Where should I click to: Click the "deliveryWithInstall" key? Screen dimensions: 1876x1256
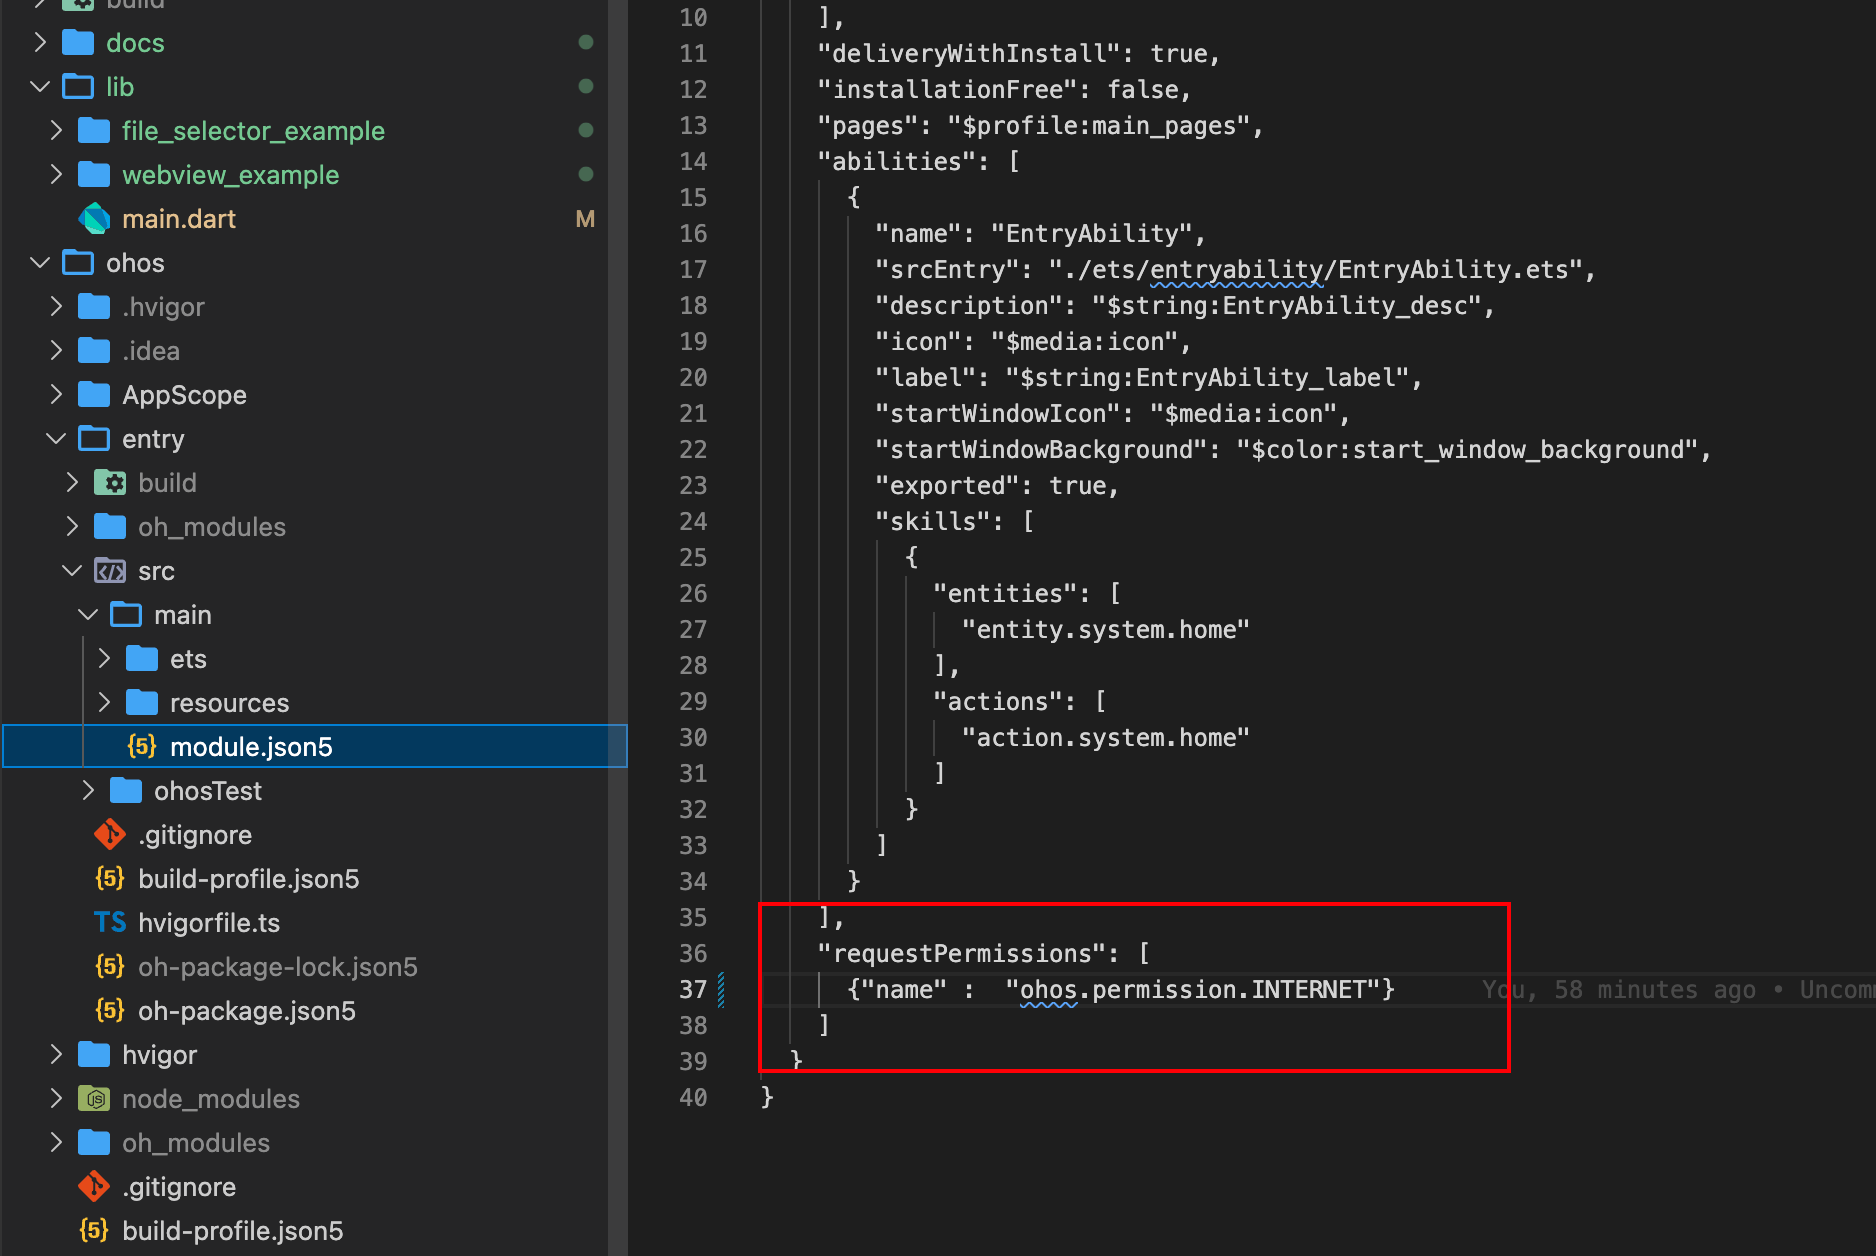pos(969,53)
